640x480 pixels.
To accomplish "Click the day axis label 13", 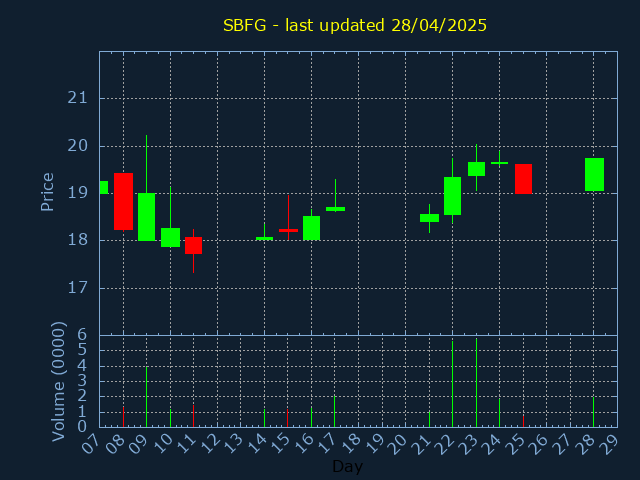I will [x=233, y=444].
